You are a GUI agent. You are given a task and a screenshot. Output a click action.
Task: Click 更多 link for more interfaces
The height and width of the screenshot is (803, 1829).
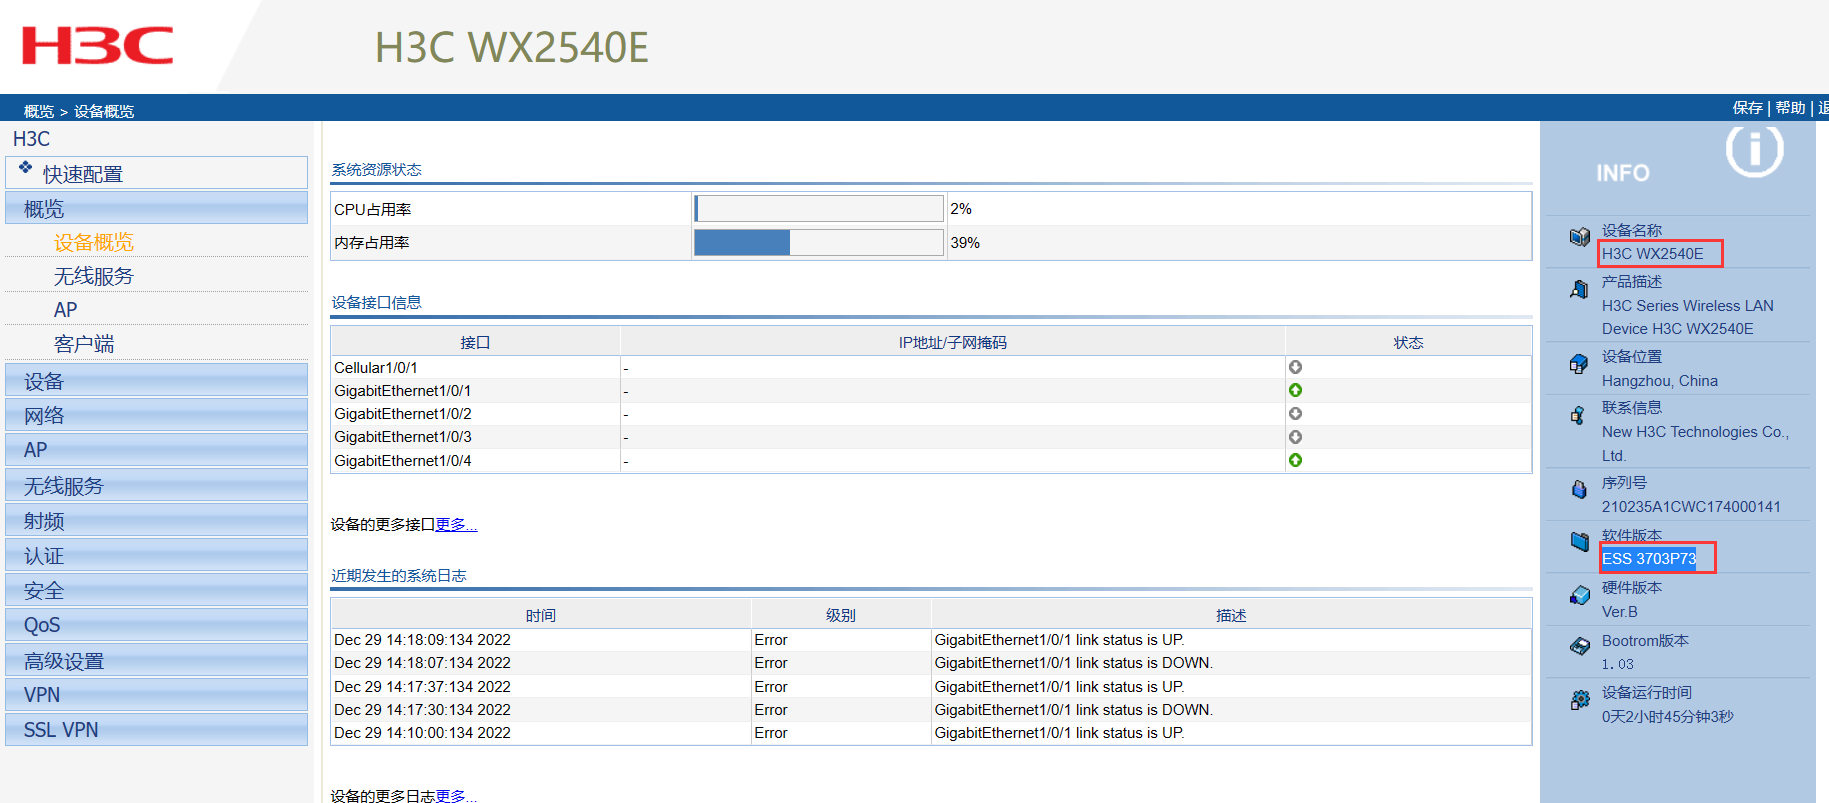[x=456, y=524]
